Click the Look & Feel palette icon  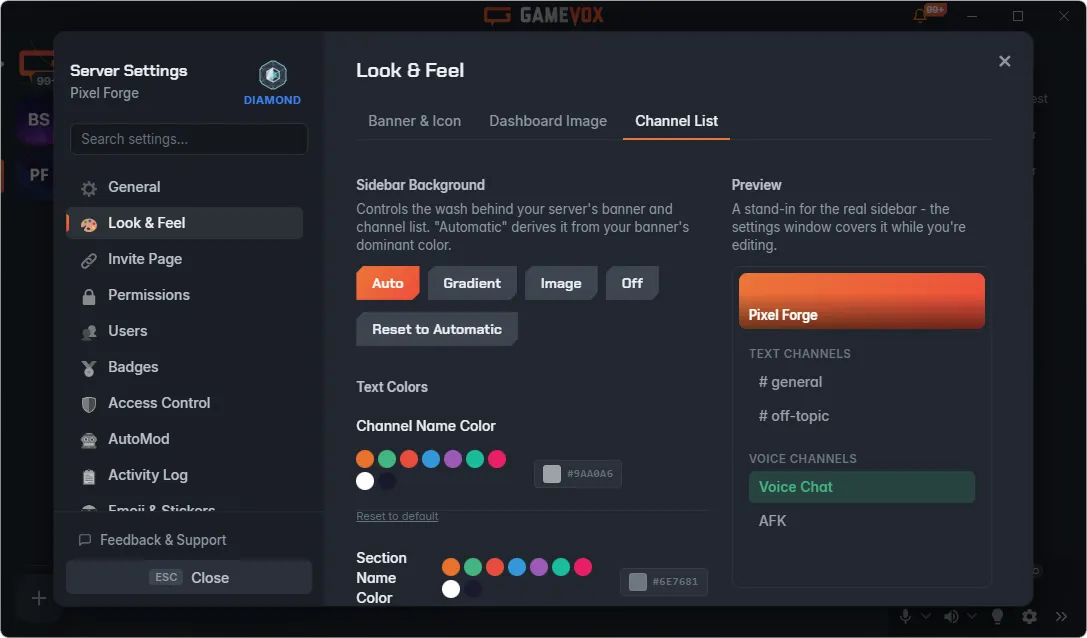[x=89, y=224]
